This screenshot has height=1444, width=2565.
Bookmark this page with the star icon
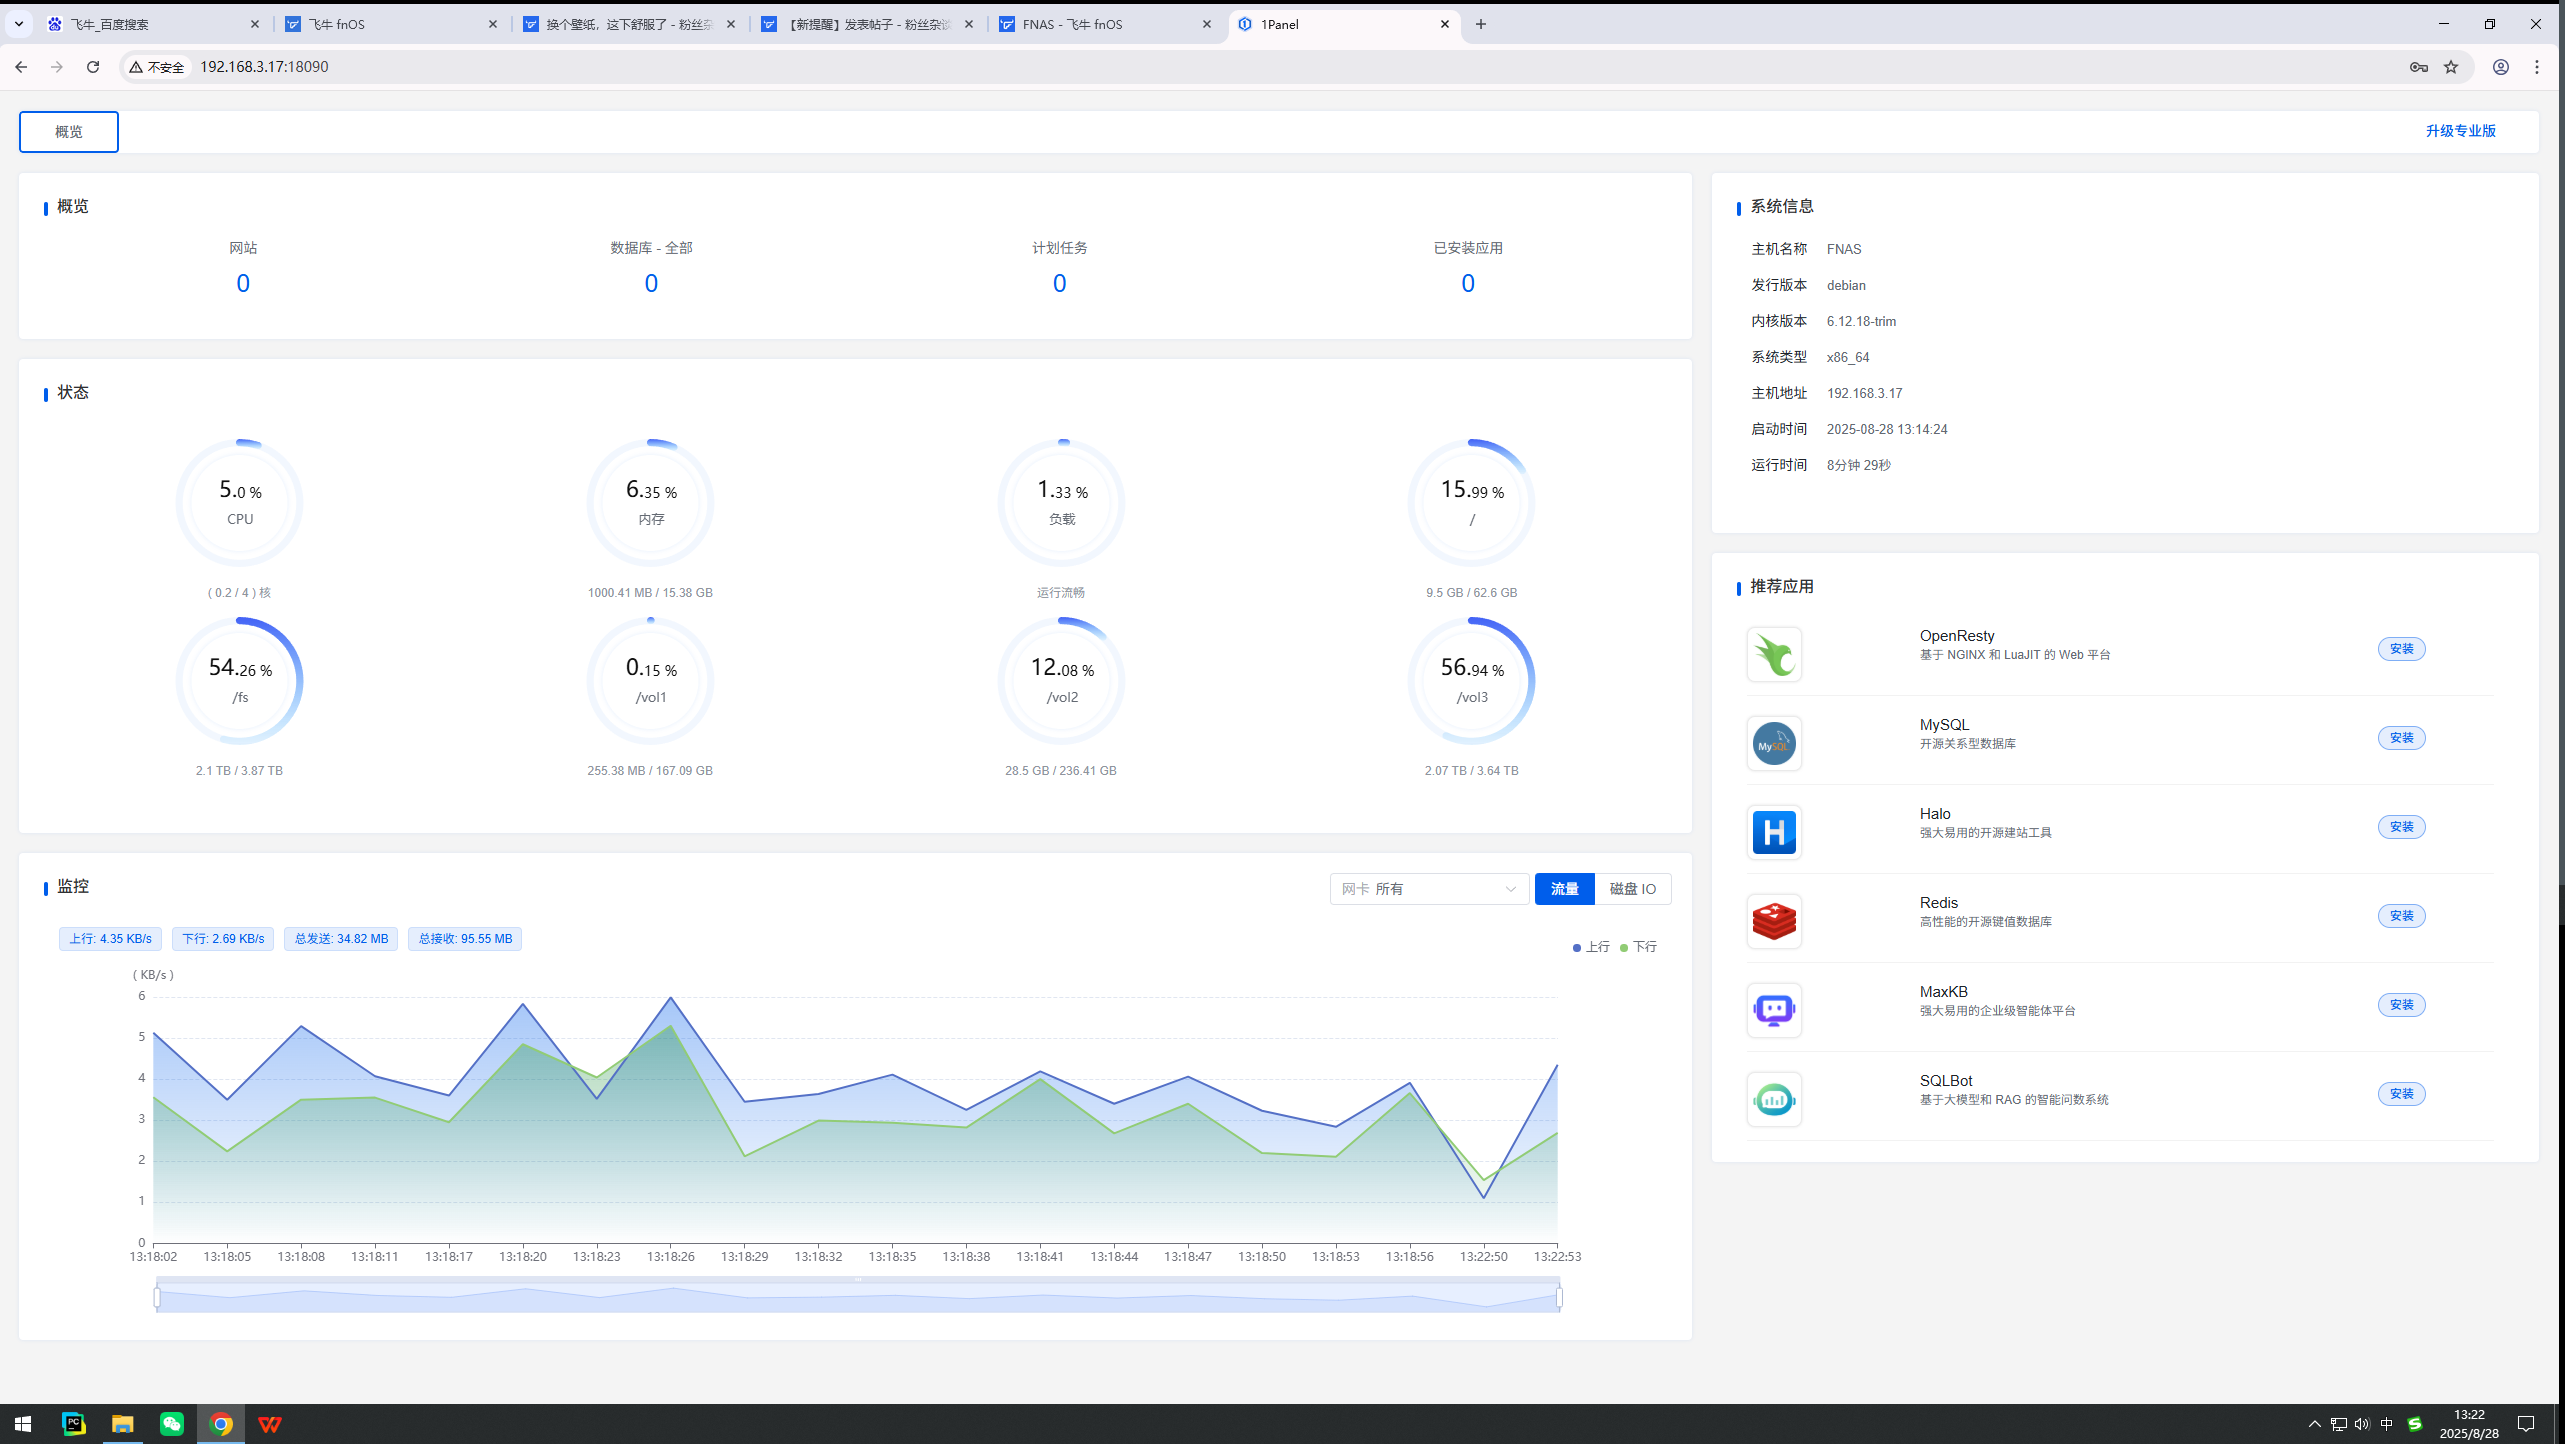(2451, 67)
